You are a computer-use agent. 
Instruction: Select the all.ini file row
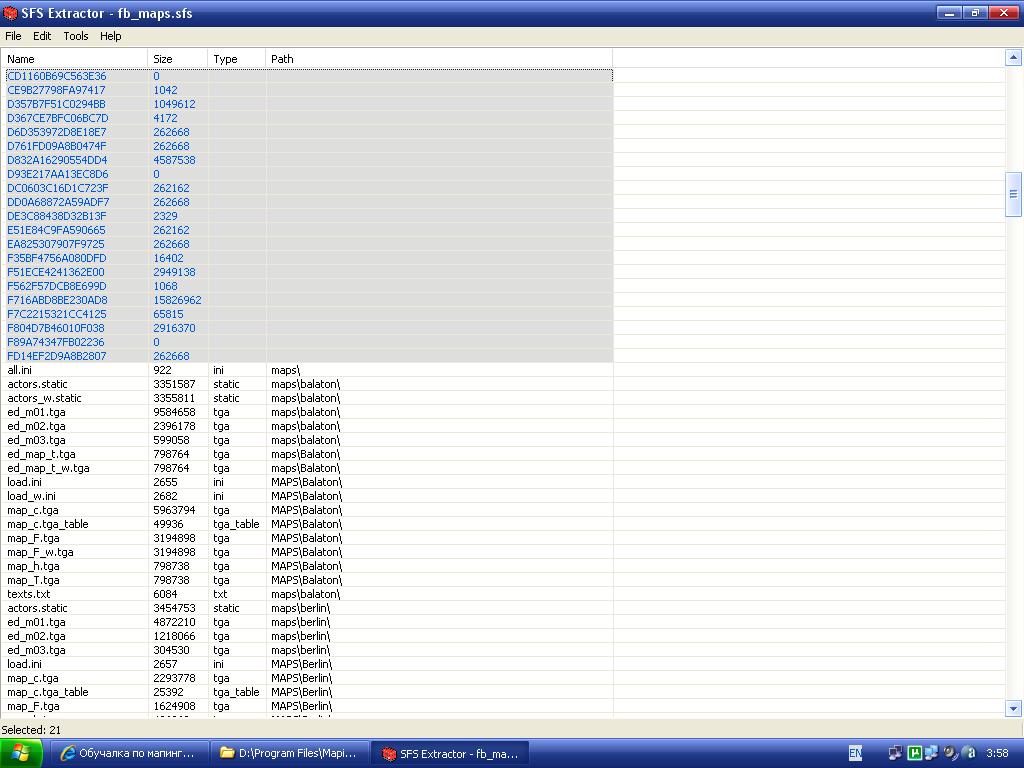click(x=307, y=370)
